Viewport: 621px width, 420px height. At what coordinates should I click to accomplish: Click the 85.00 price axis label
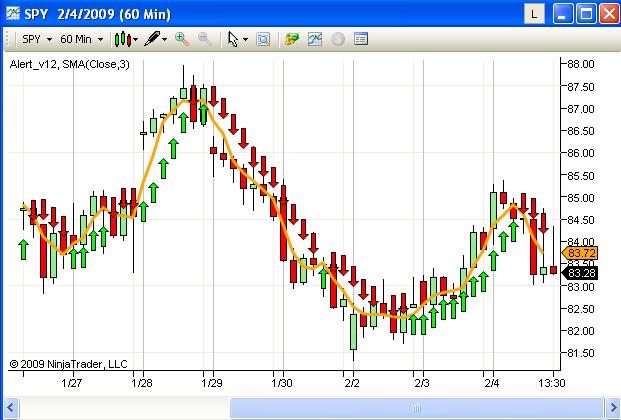click(x=581, y=197)
